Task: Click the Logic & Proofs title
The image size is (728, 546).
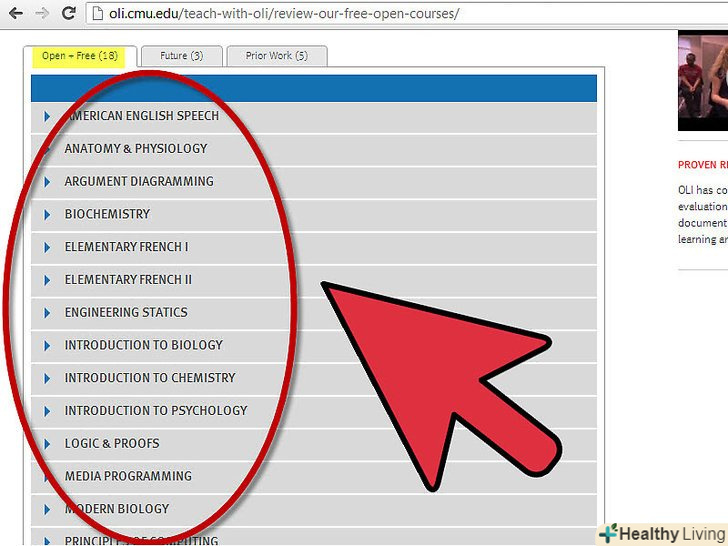Action: (112, 443)
